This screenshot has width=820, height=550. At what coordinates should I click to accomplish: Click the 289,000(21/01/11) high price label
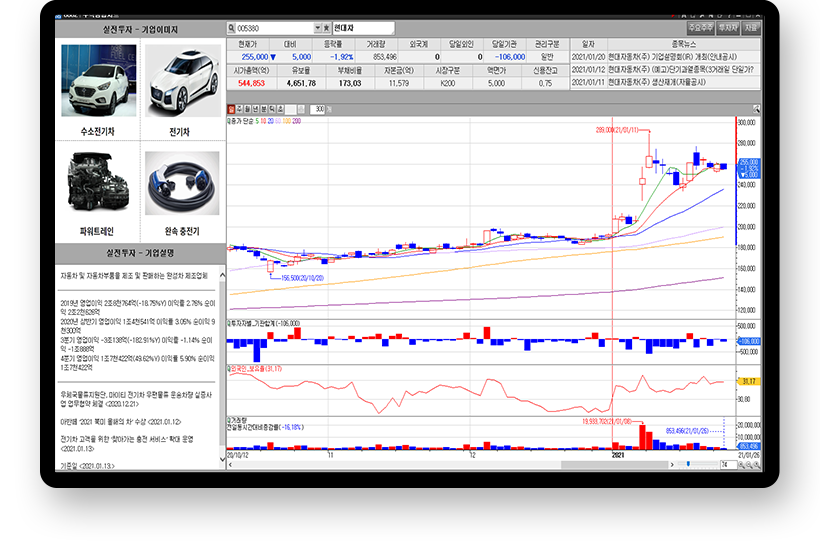coord(617,130)
